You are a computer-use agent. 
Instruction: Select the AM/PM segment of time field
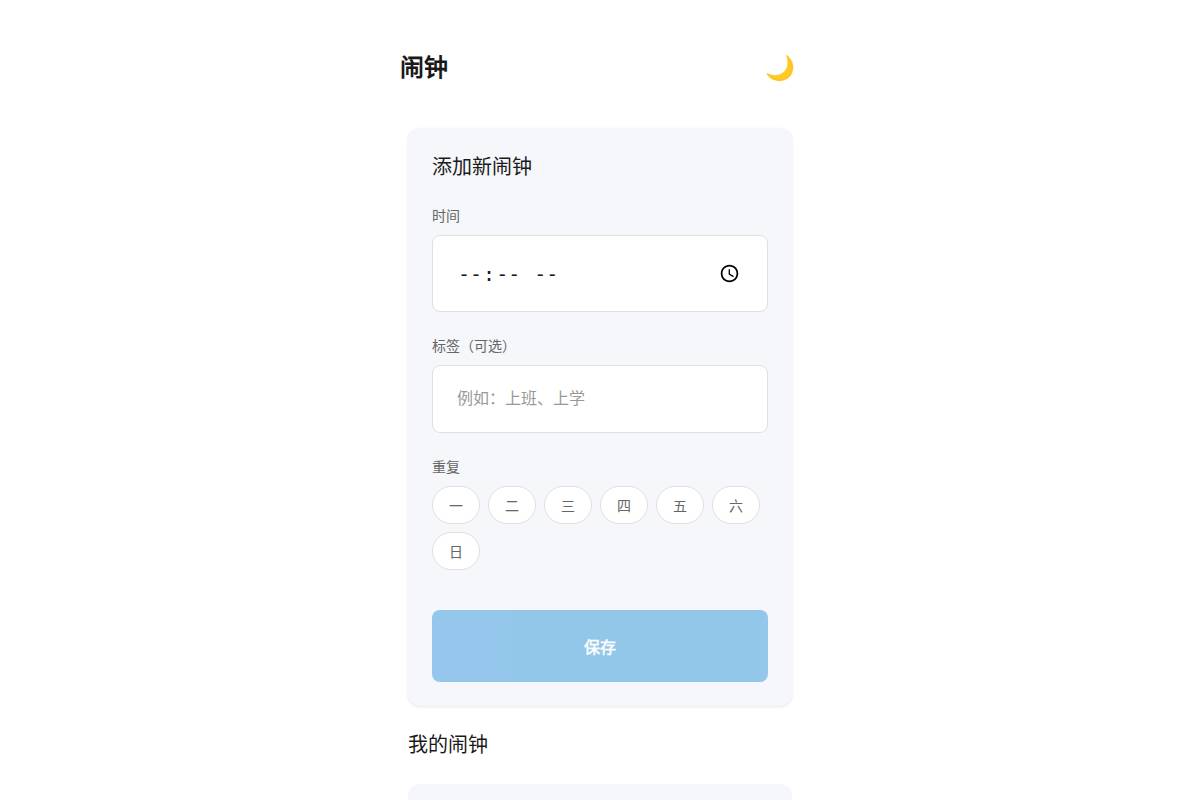(x=546, y=274)
